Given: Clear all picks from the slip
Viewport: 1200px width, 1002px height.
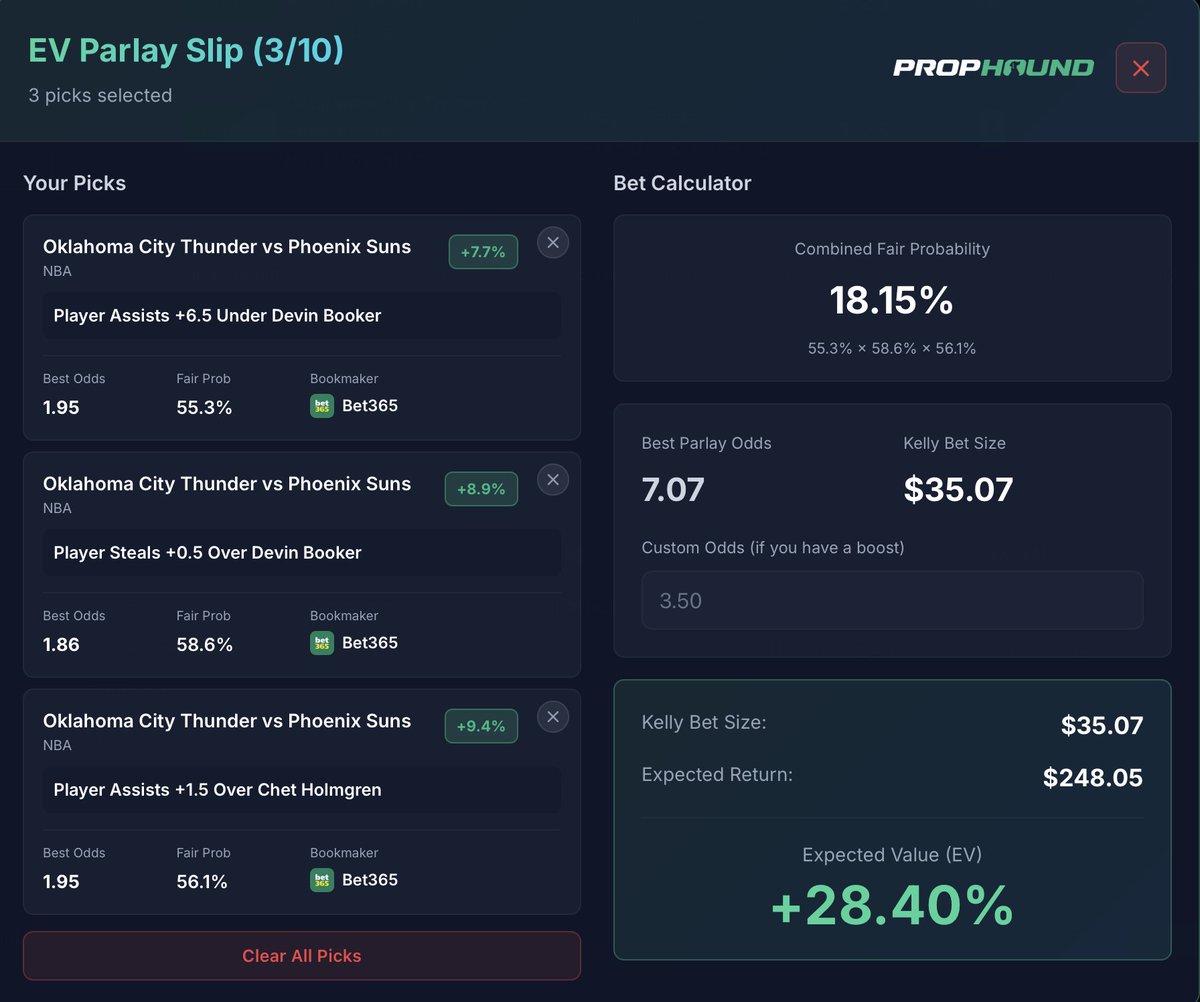Looking at the screenshot, I should 302,956.
